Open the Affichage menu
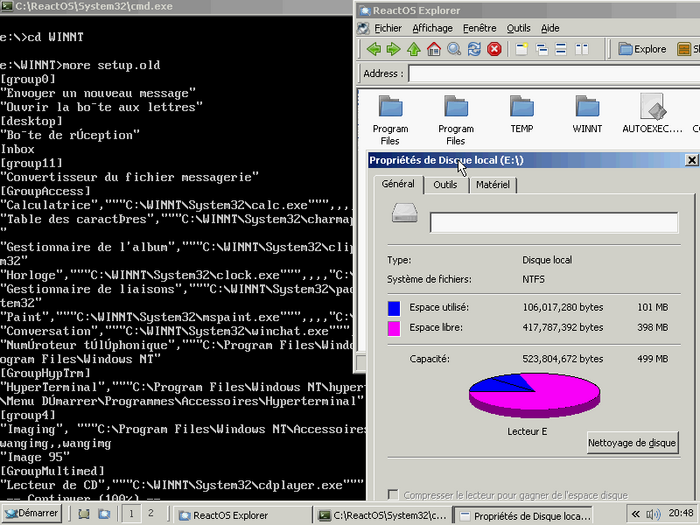Image resolution: width=700 pixels, height=525 pixels. pyautogui.click(x=432, y=28)
